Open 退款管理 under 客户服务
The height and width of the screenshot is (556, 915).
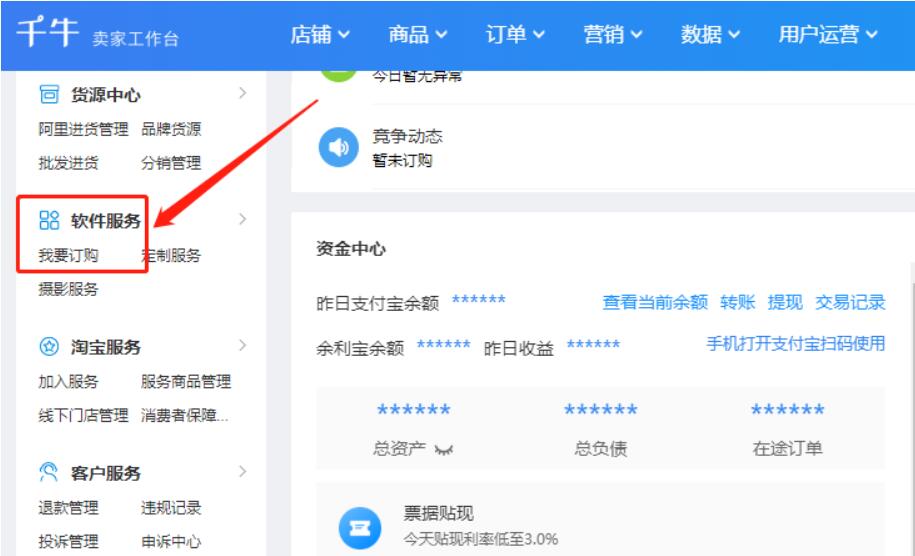point(68,508)
